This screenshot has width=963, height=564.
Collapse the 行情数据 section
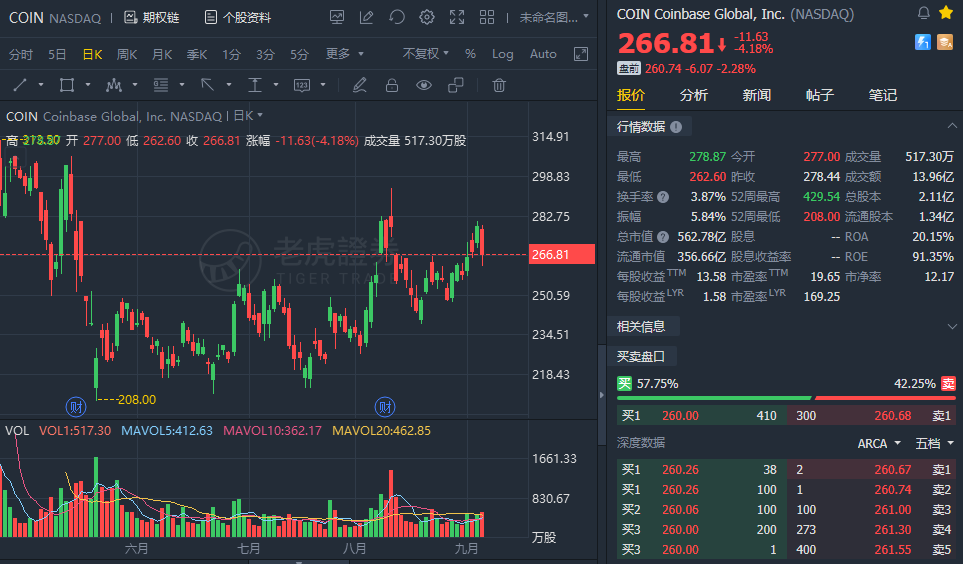[952, 126]
